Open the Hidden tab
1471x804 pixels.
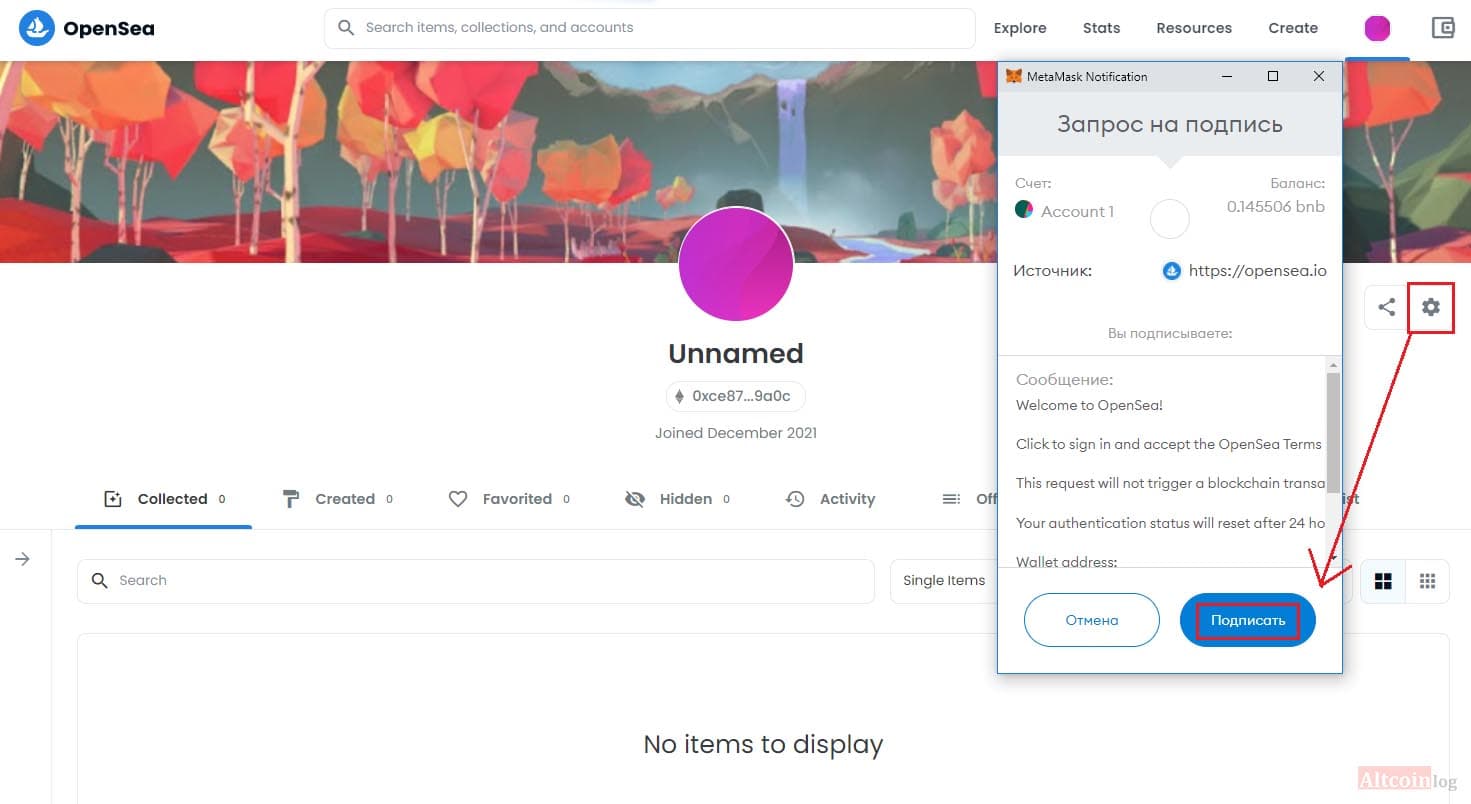click(677, 499)
